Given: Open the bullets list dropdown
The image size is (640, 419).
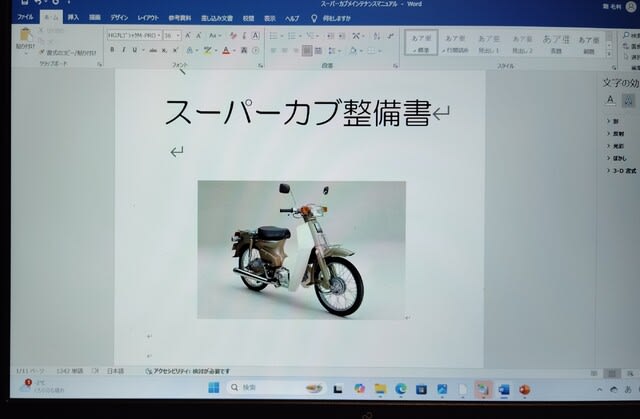Looking at the screenshot, I should pos(282,36).
